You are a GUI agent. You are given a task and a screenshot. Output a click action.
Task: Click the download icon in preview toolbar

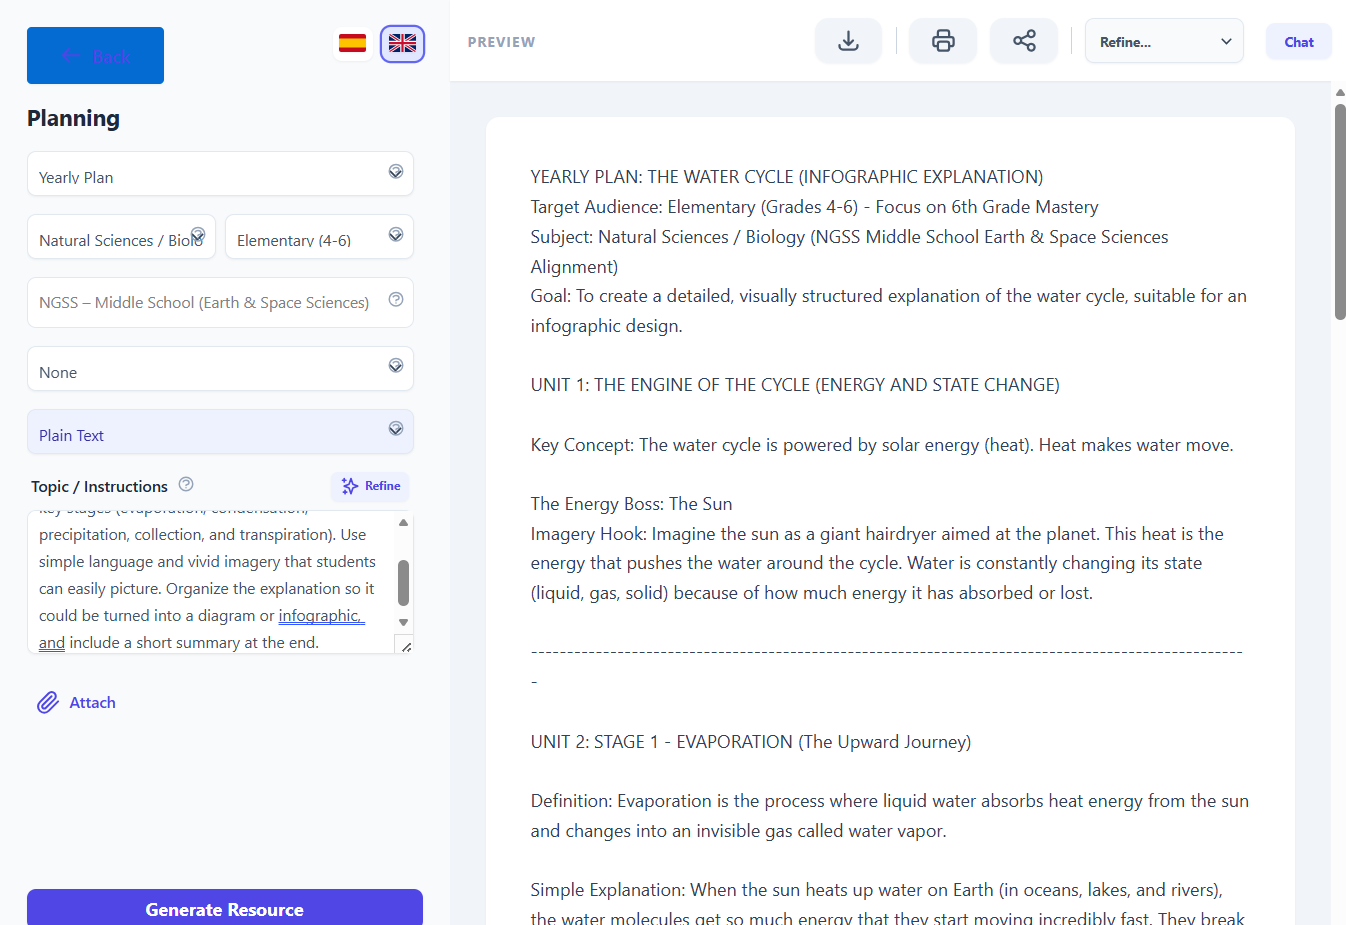click(x=848, y=41)
